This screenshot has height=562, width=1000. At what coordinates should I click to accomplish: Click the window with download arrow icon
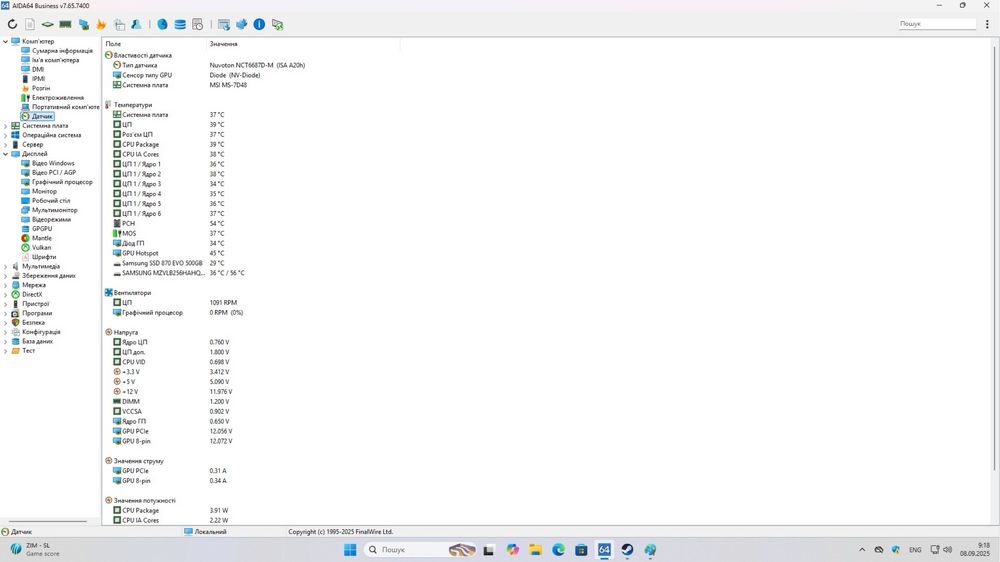point(224,24)
